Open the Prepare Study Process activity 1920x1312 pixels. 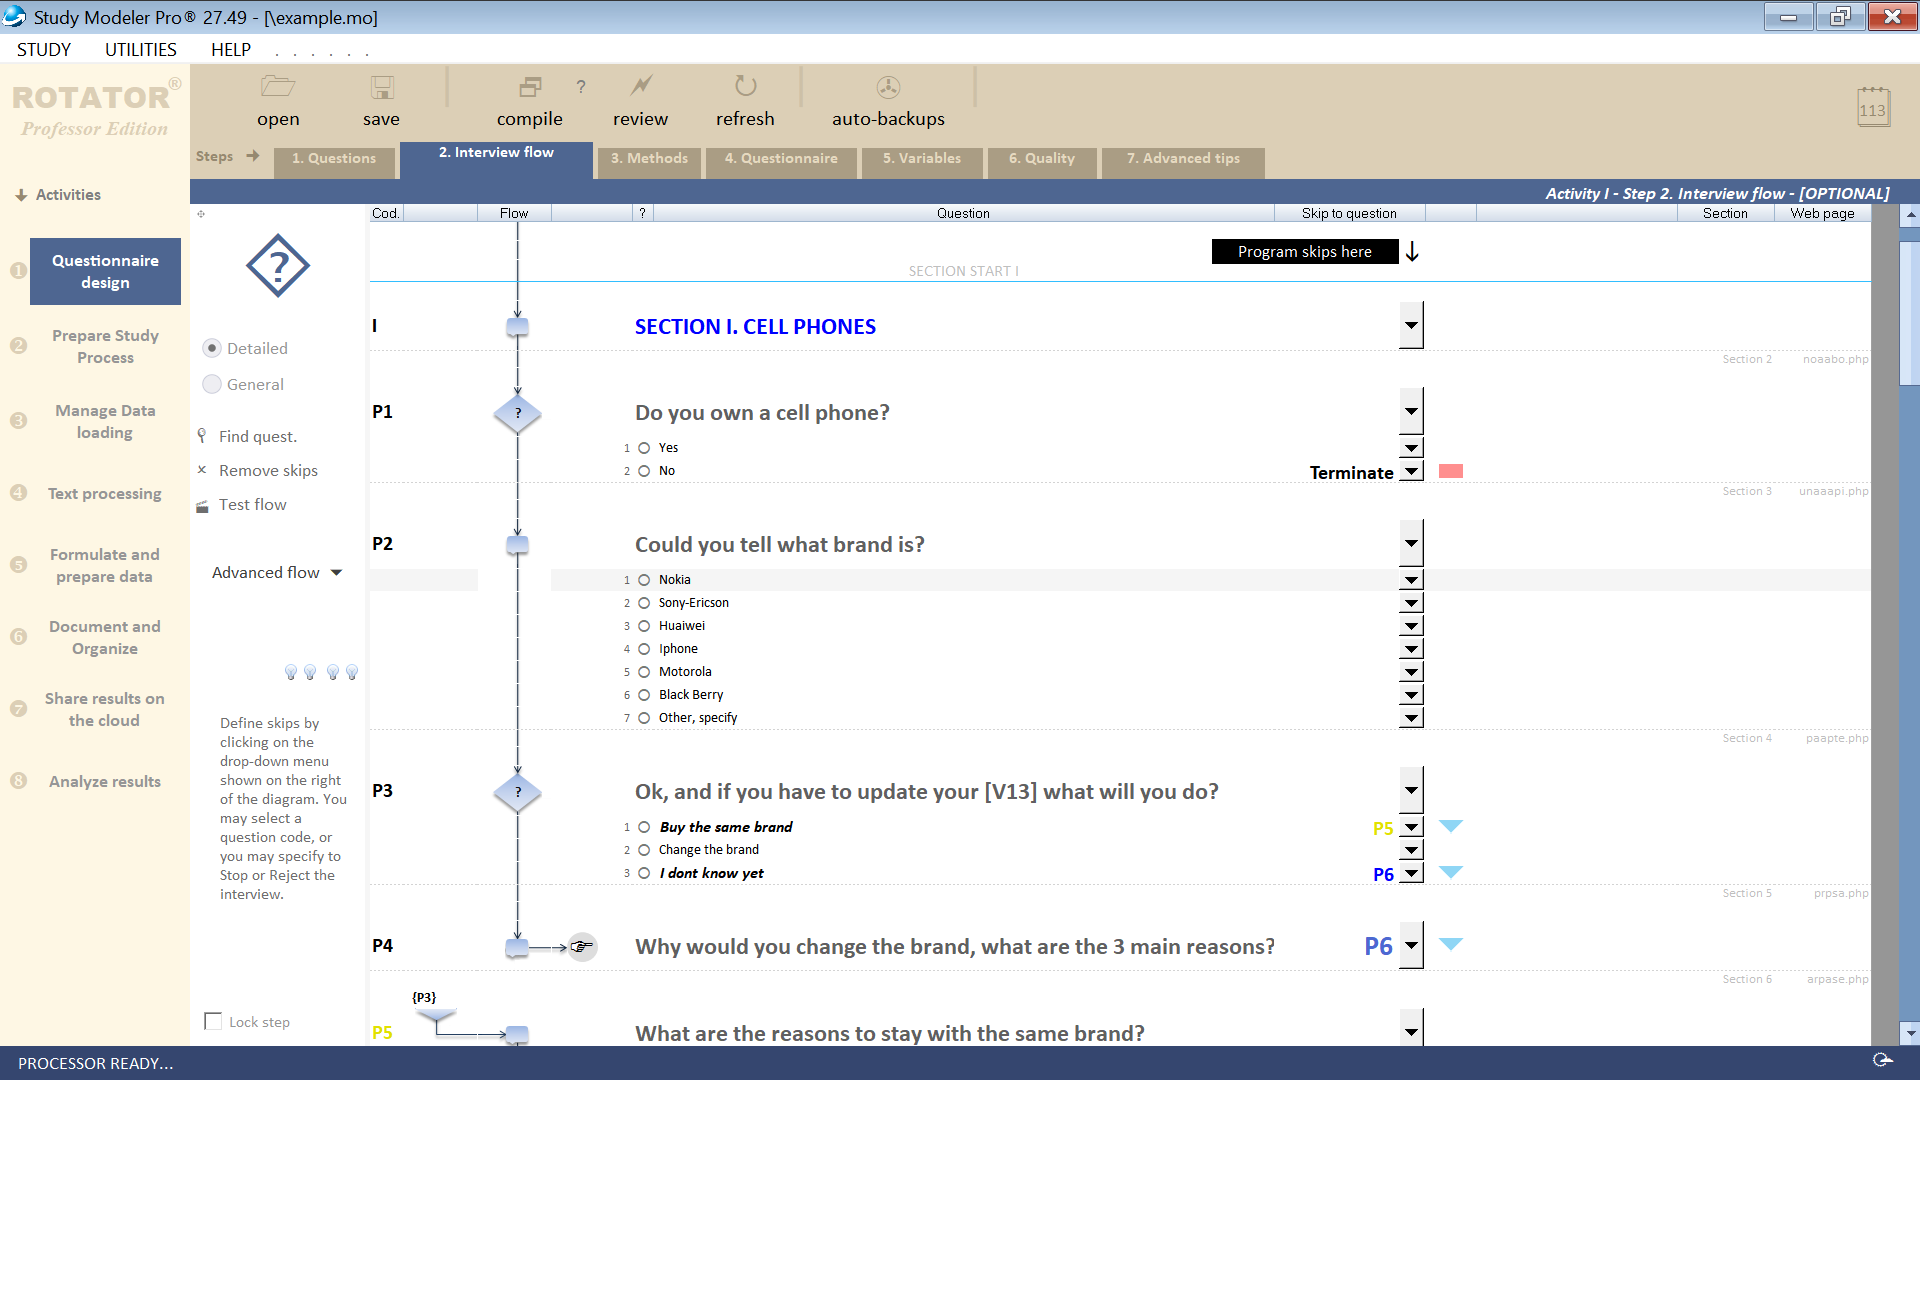105,346
